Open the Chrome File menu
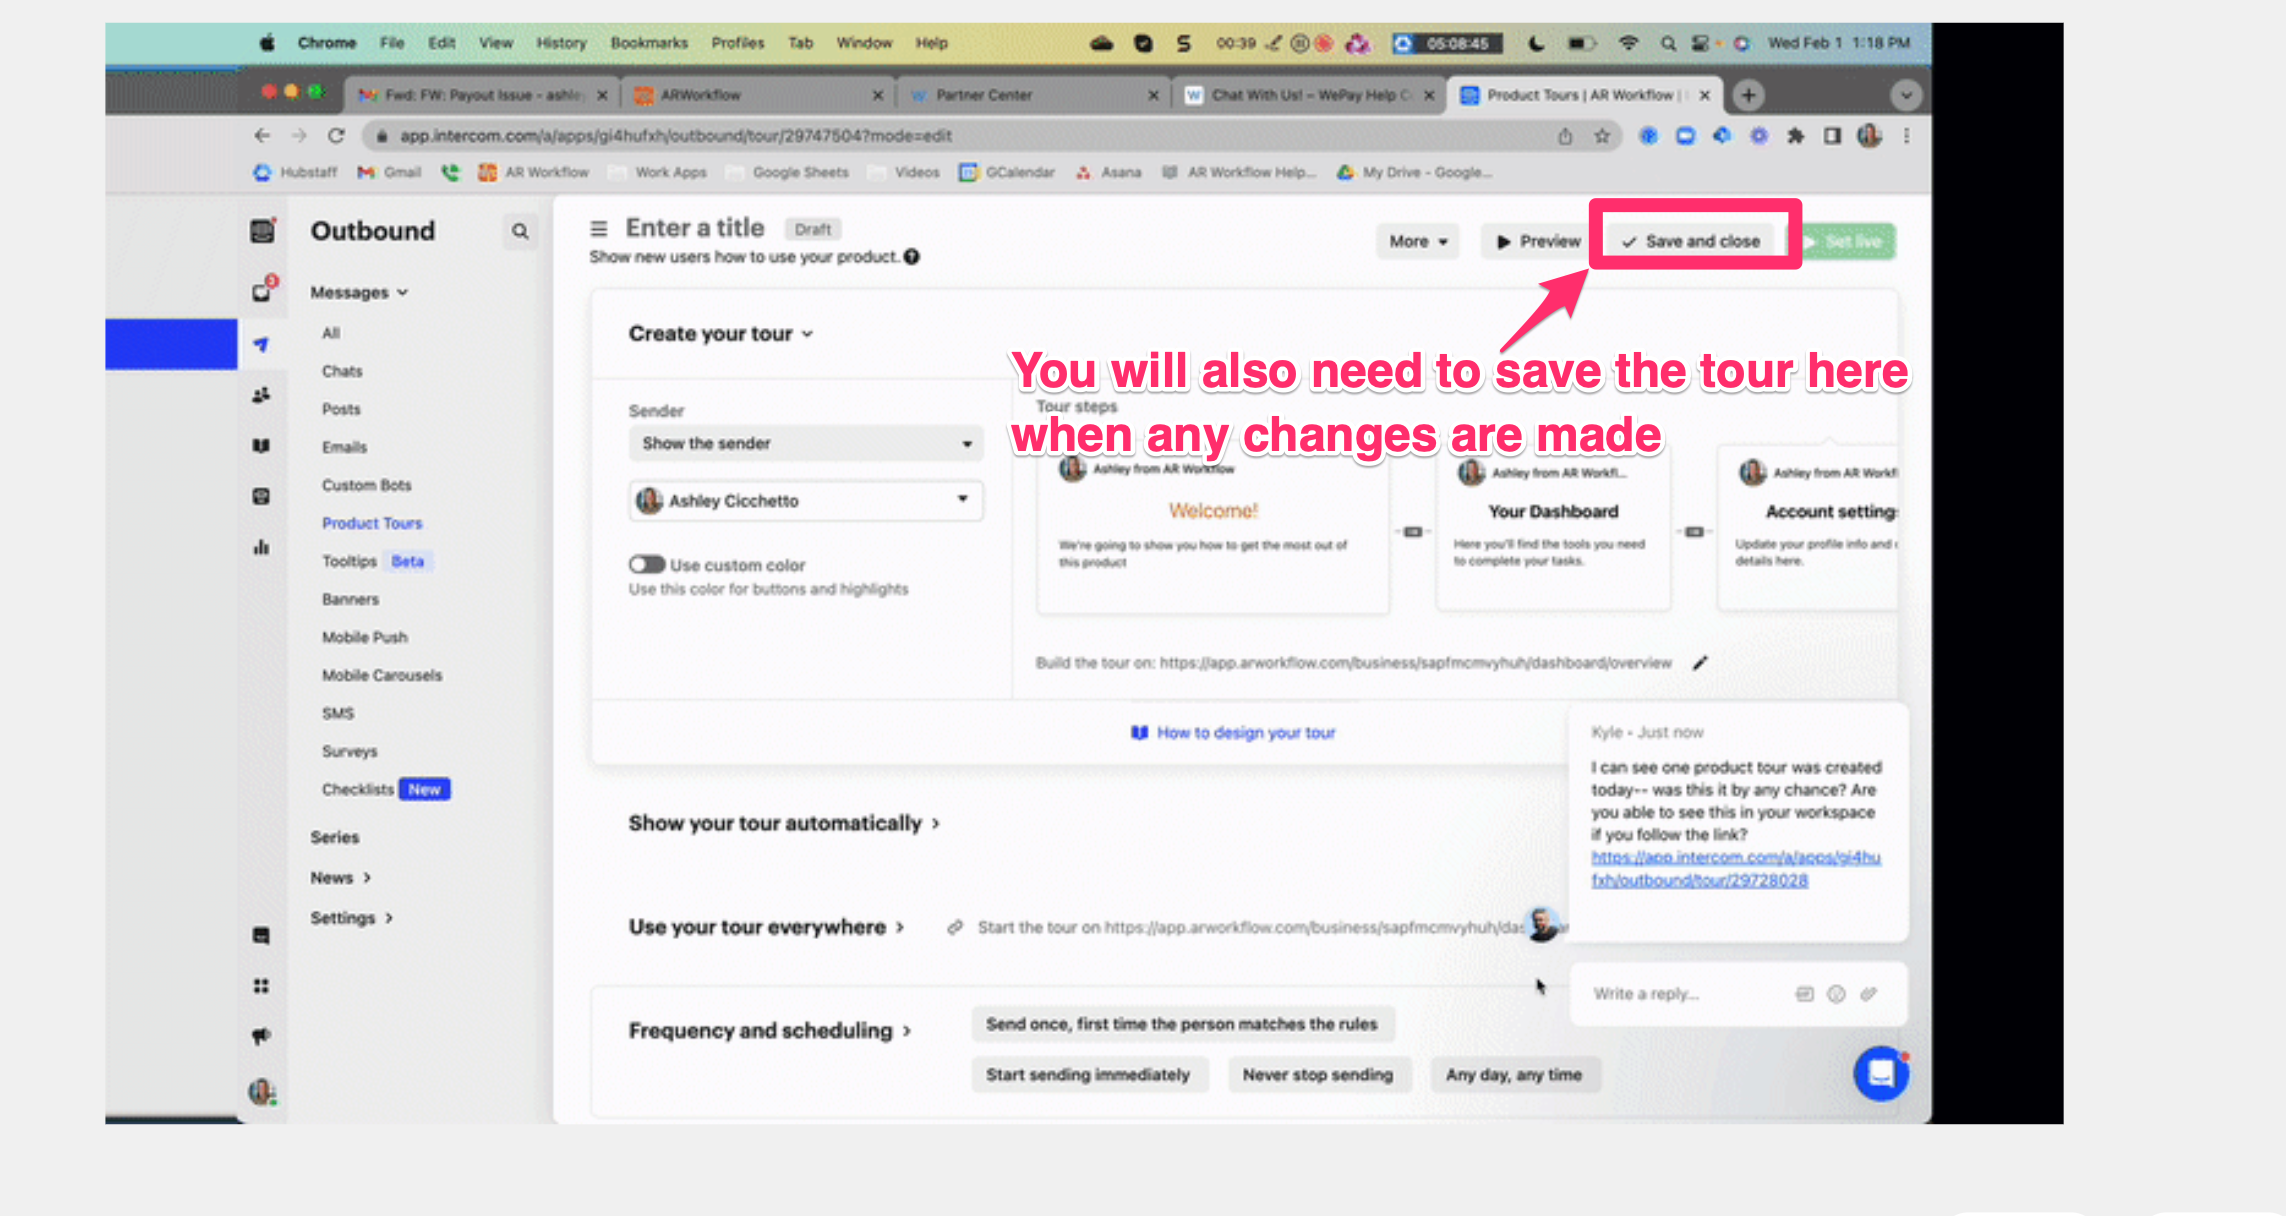The width and height of the screenshot is (2286, 1216). pos(392,43)
